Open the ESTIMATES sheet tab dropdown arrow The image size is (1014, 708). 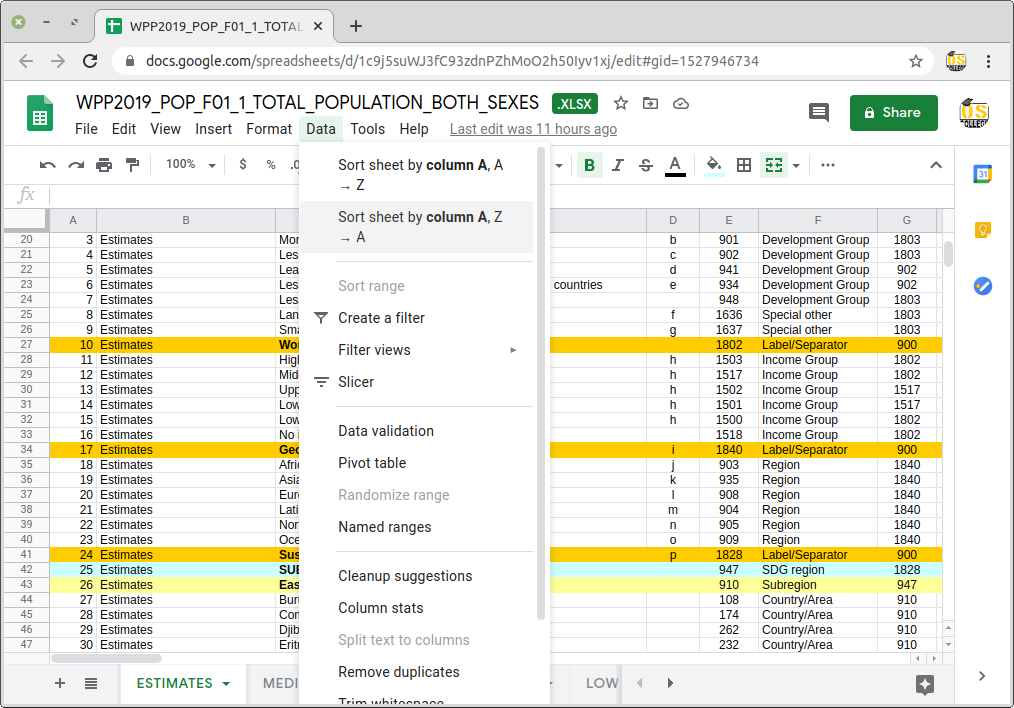point(227,684)
